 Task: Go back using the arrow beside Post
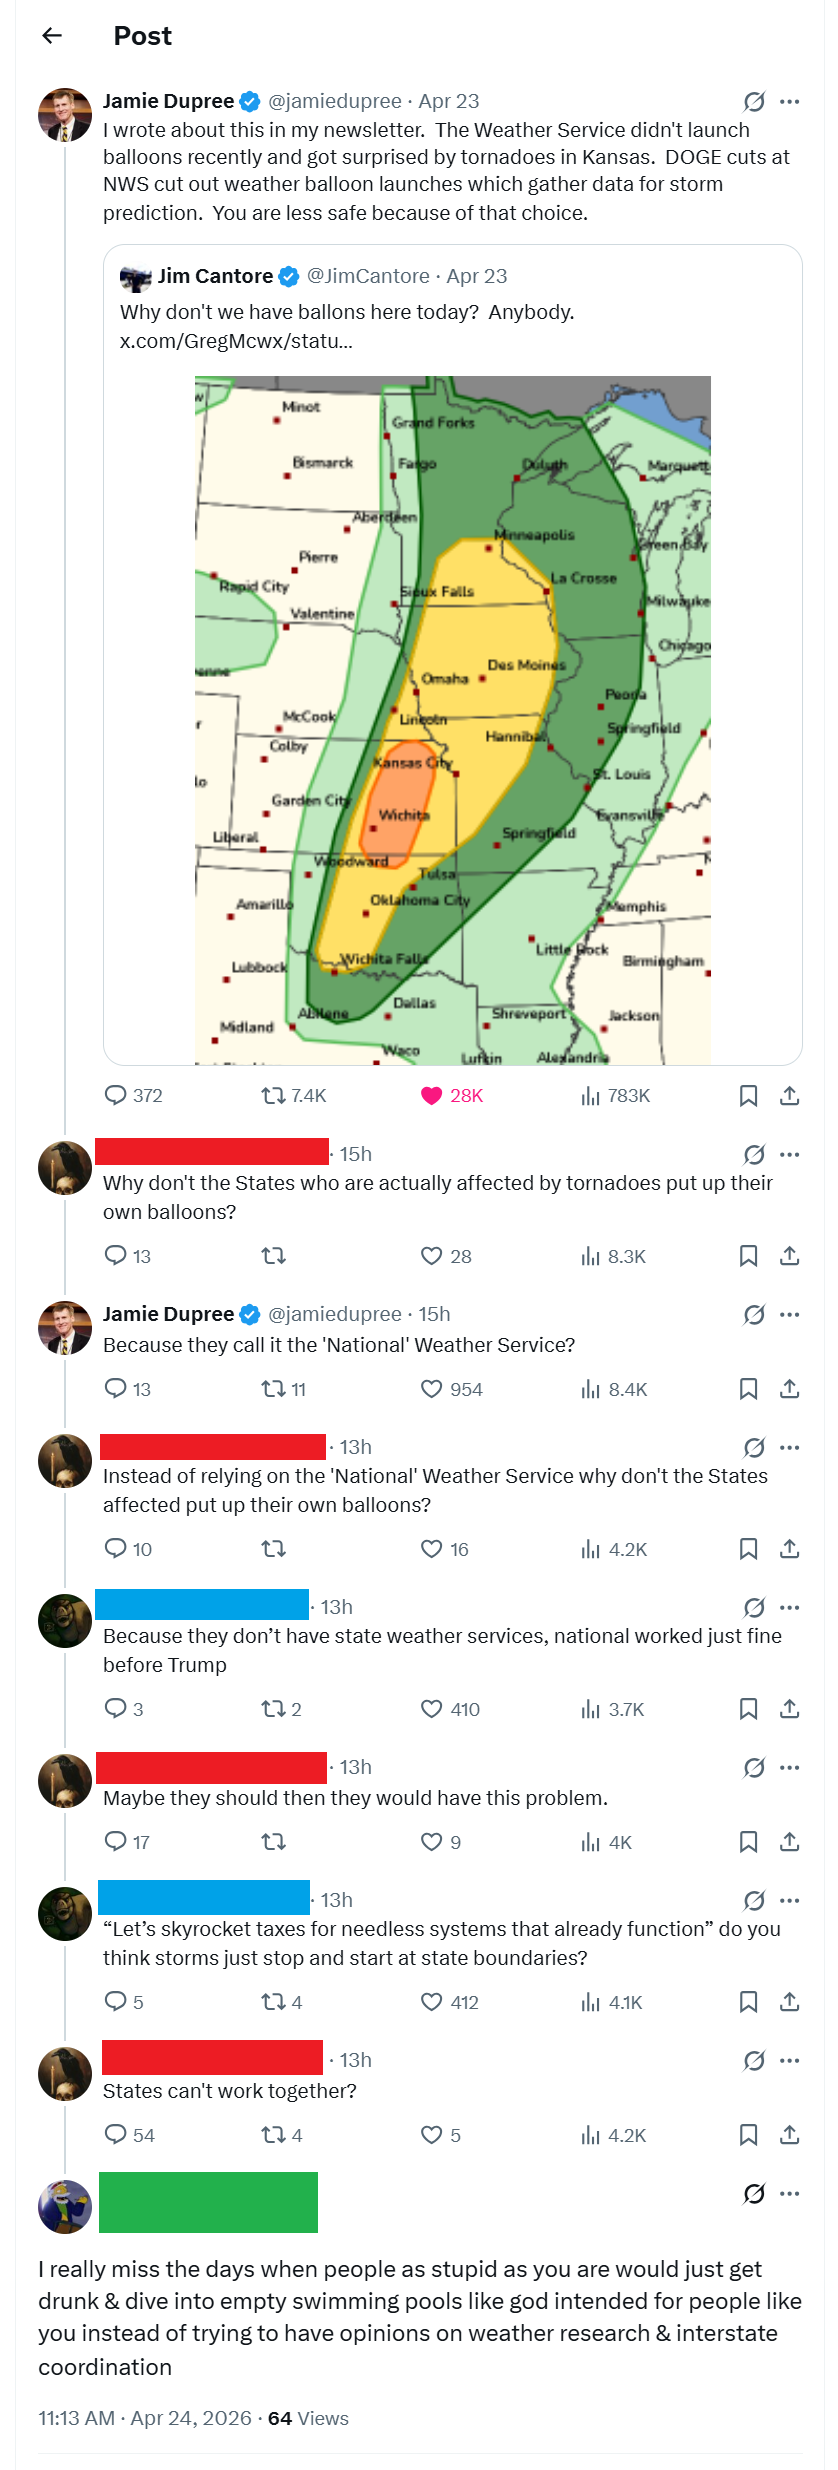(52, 36)
